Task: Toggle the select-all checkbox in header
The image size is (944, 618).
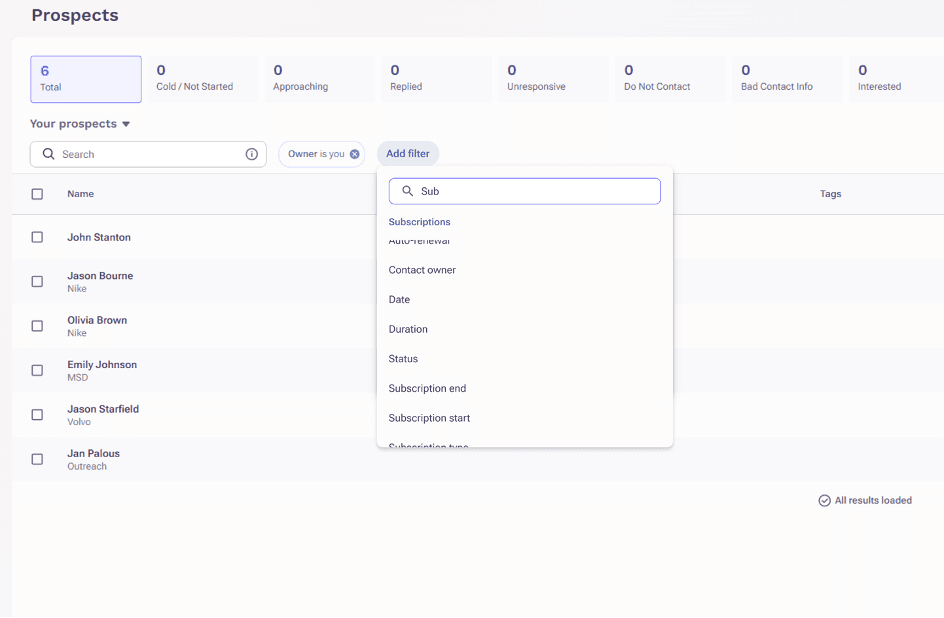Action: coord(37,194)
